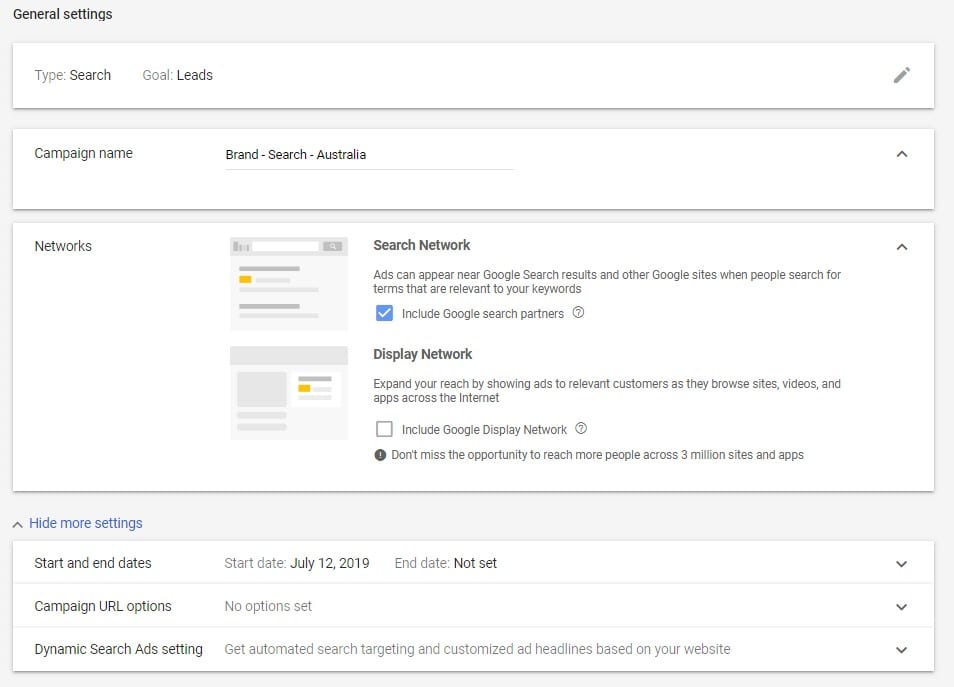Enable Include Google Display Network checkbox
This screenshot has width=954, height=687.
385,429
